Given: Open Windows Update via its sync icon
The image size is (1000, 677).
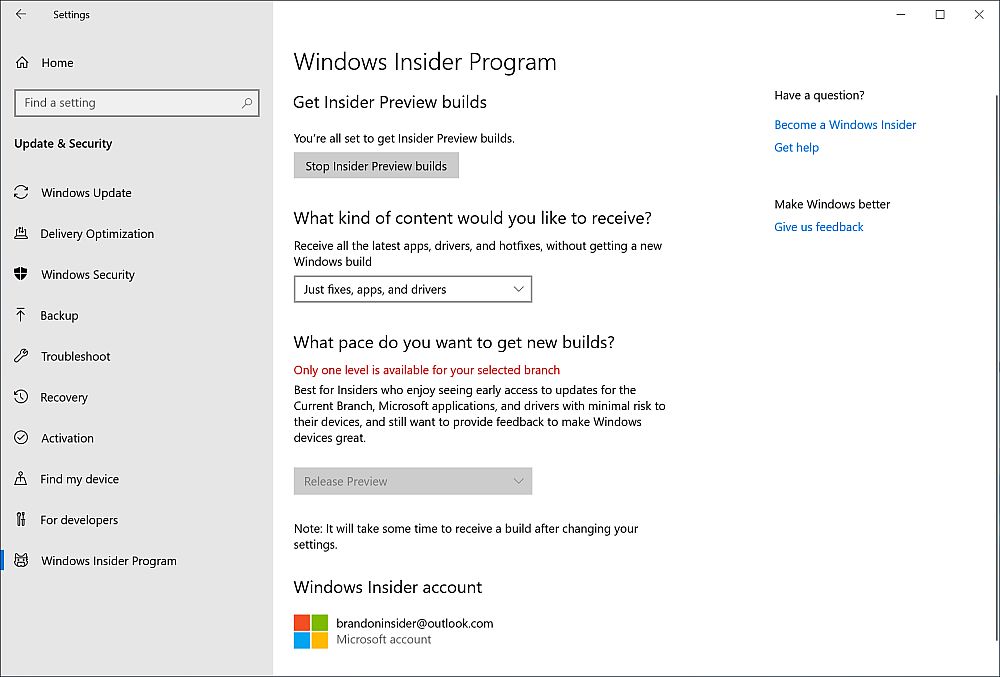Looking at the screenshot, I should (x=21, y=192).
